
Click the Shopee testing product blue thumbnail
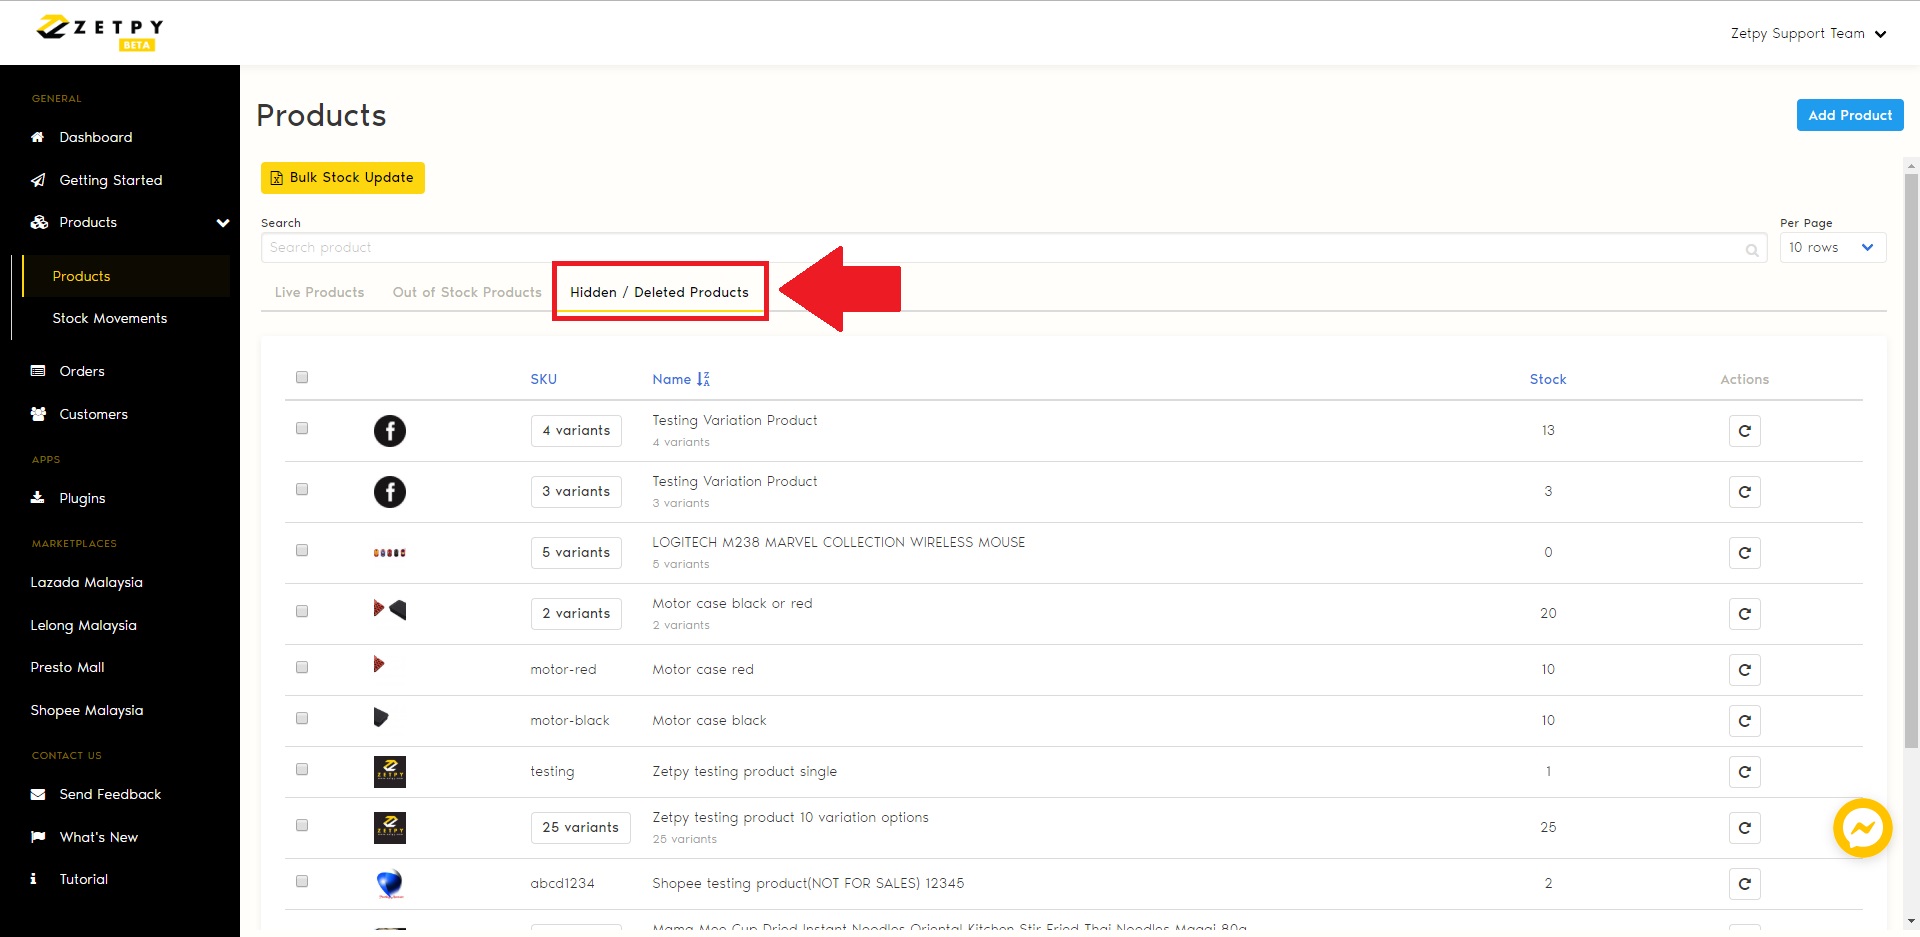pos(390,884)
